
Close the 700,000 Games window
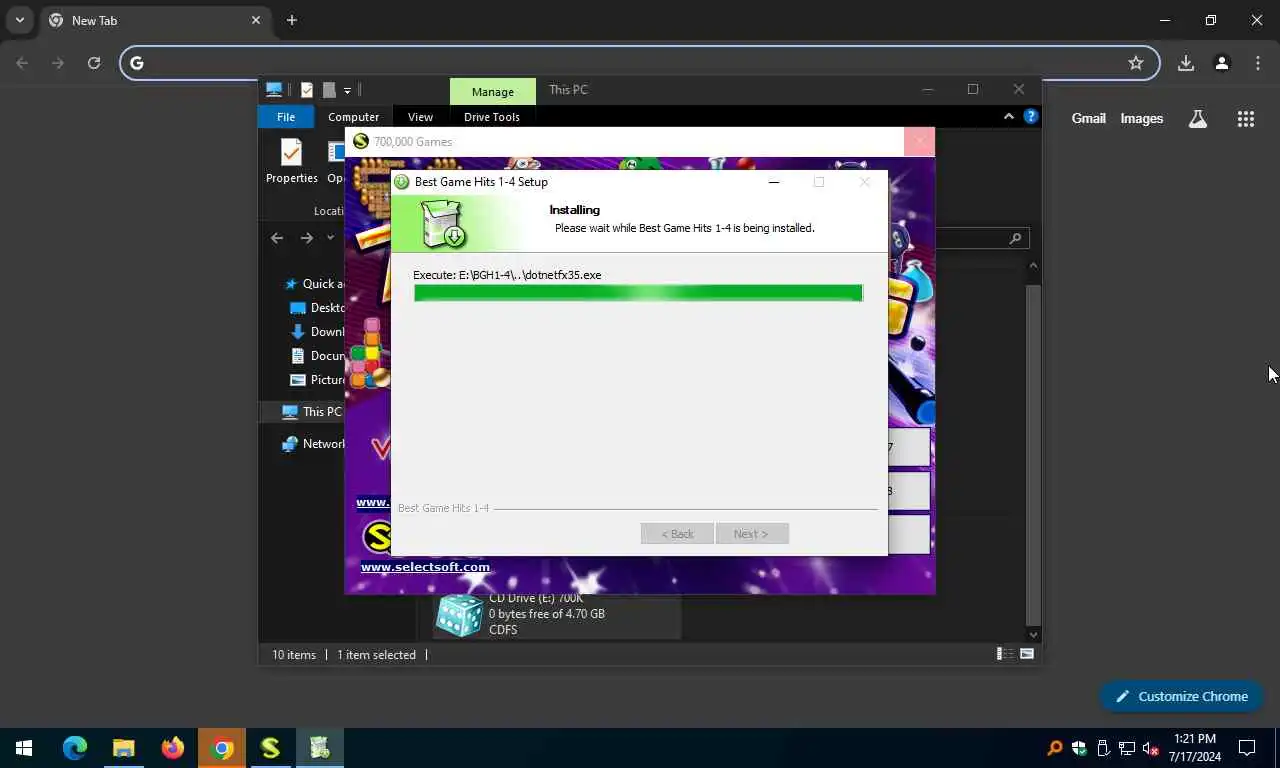(x=919, y=142)
